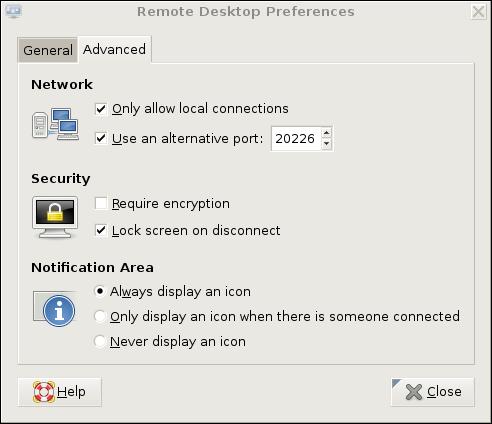This screenshot has width=492, height=424.
Task: Increase port number with up arrow
Action: coord(326,133)
